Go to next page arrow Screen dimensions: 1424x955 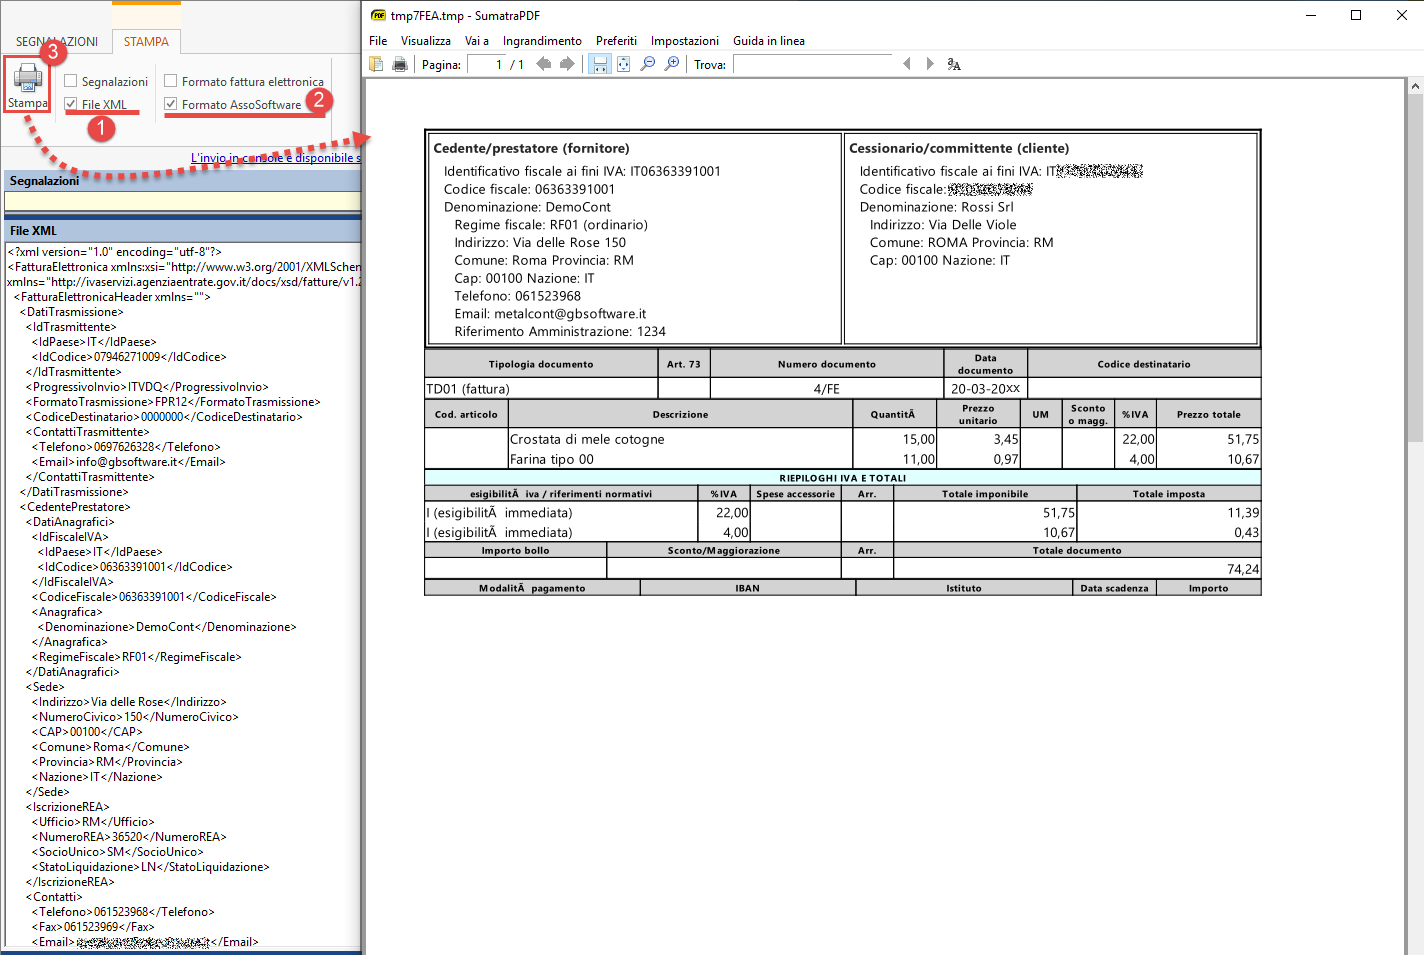click(567, 64)
